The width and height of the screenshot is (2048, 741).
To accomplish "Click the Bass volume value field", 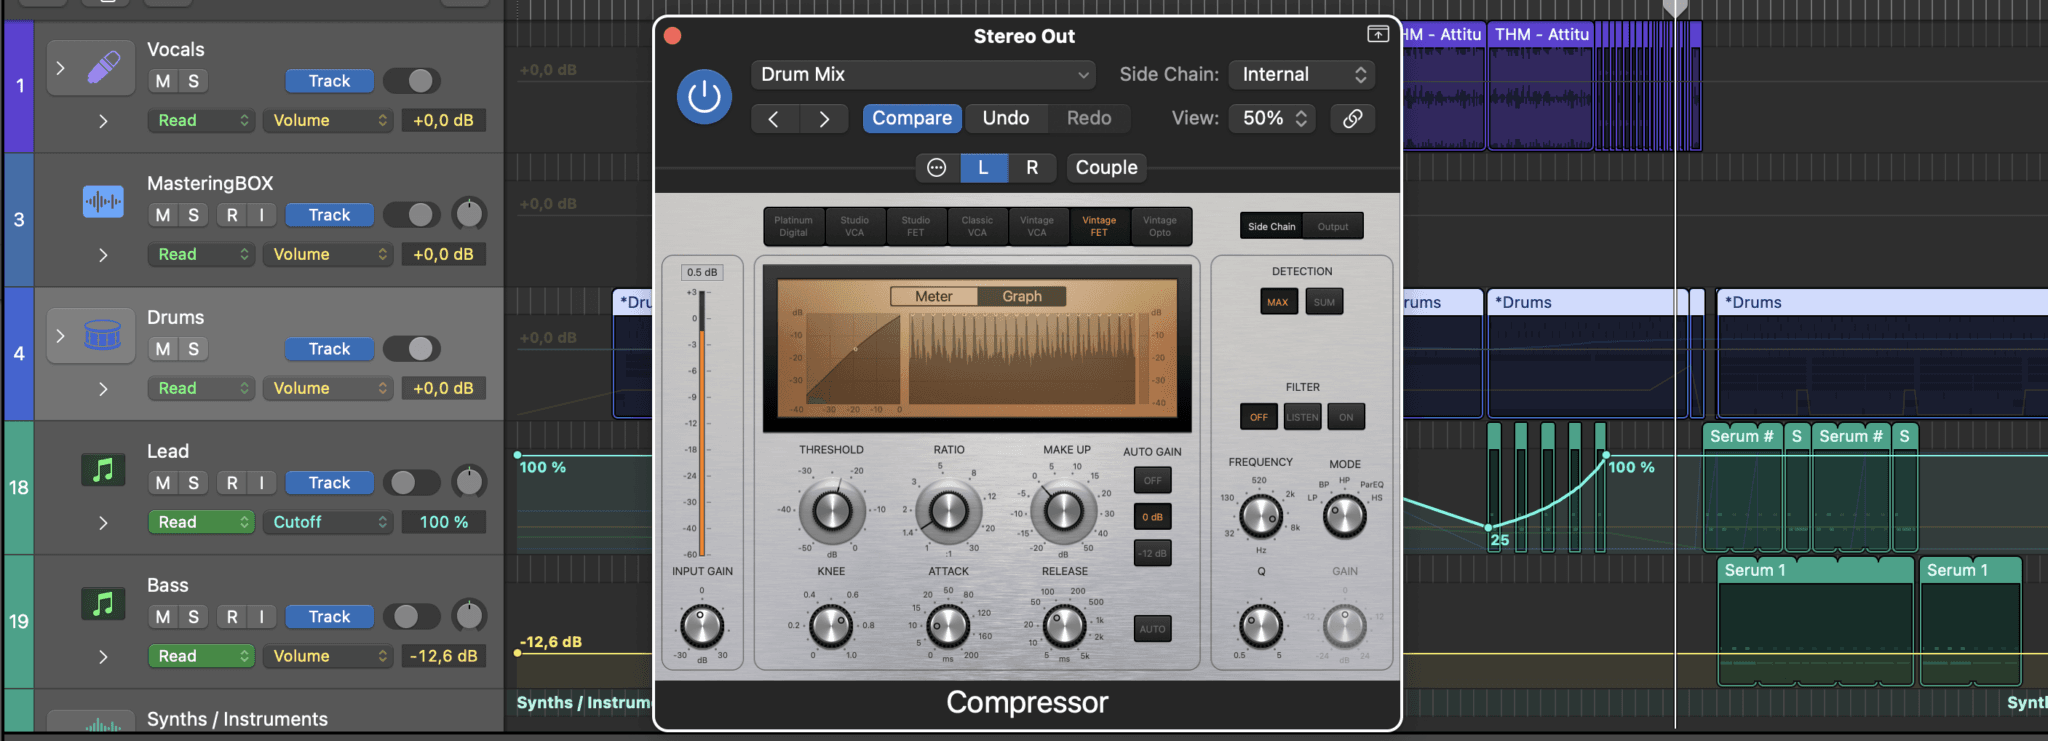I will pyautogui.click(x=444, y=656).
